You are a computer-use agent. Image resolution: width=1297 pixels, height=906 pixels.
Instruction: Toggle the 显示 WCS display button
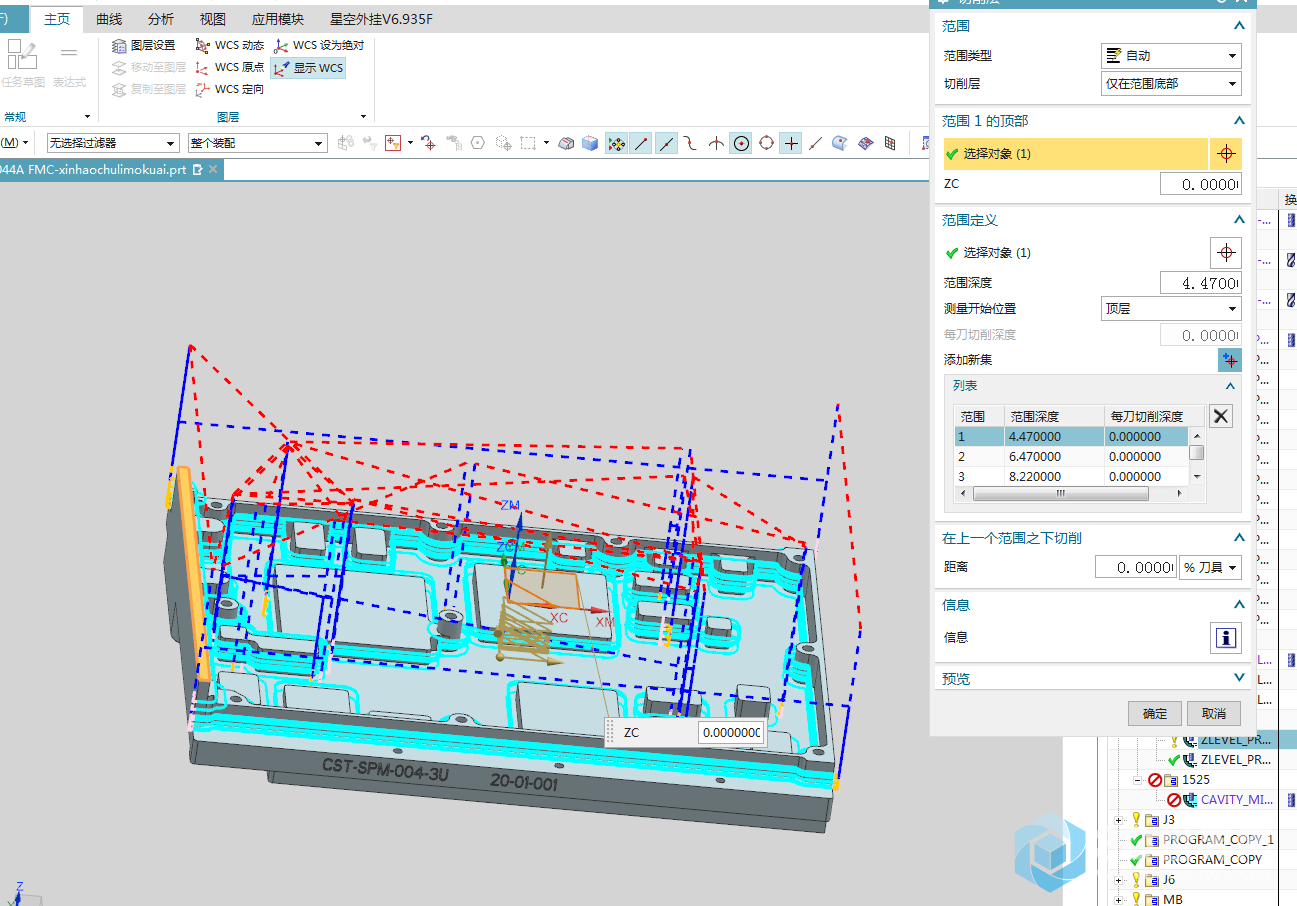click(308, 68)
